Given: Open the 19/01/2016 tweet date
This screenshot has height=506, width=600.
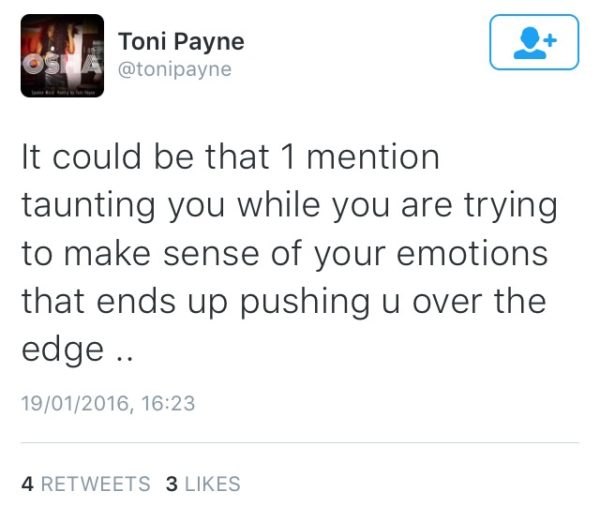Looking at the screenshot, I should (x=75, y=403).
